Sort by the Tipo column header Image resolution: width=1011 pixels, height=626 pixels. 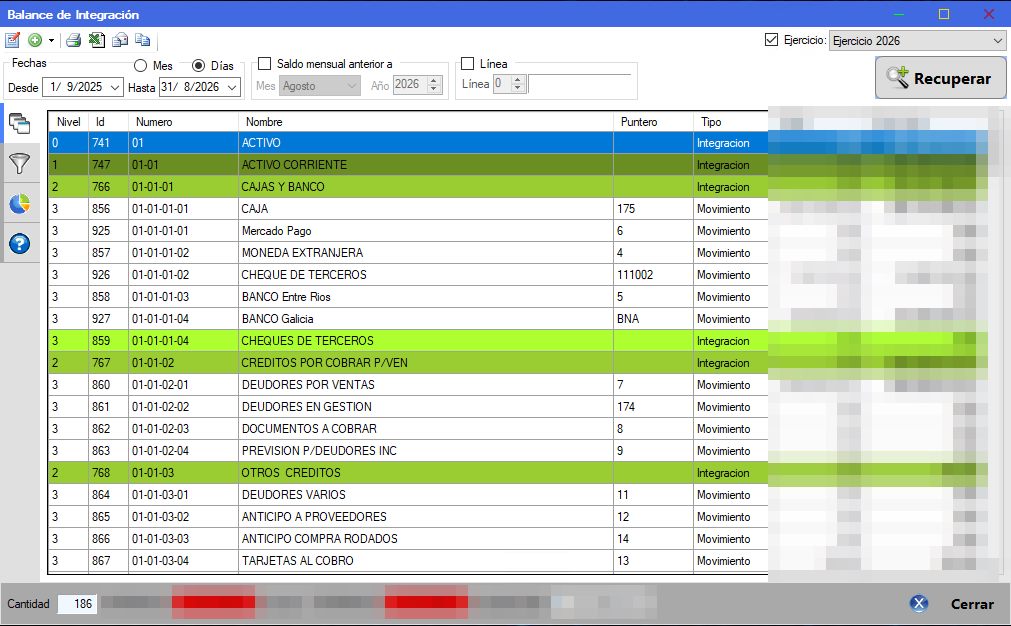(x=731, y=122)
